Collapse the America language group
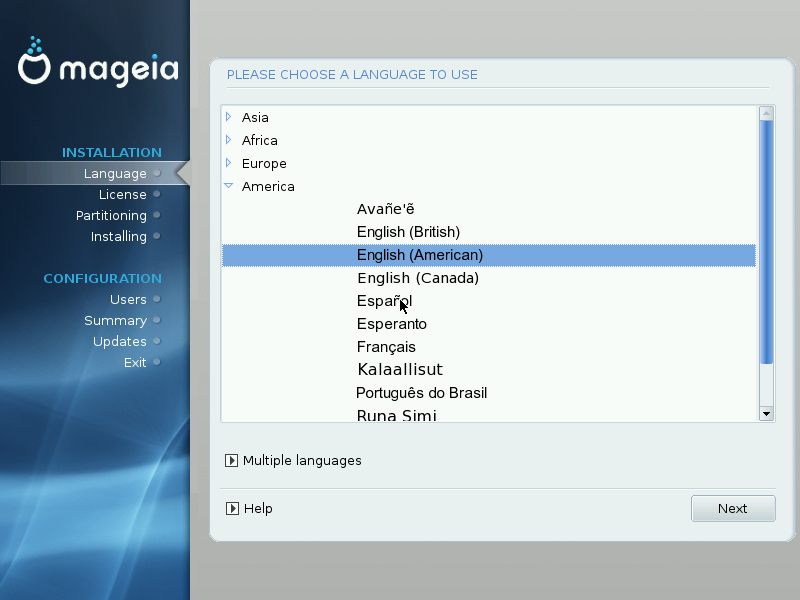The image size is (800, 600). tap(229, 186)
